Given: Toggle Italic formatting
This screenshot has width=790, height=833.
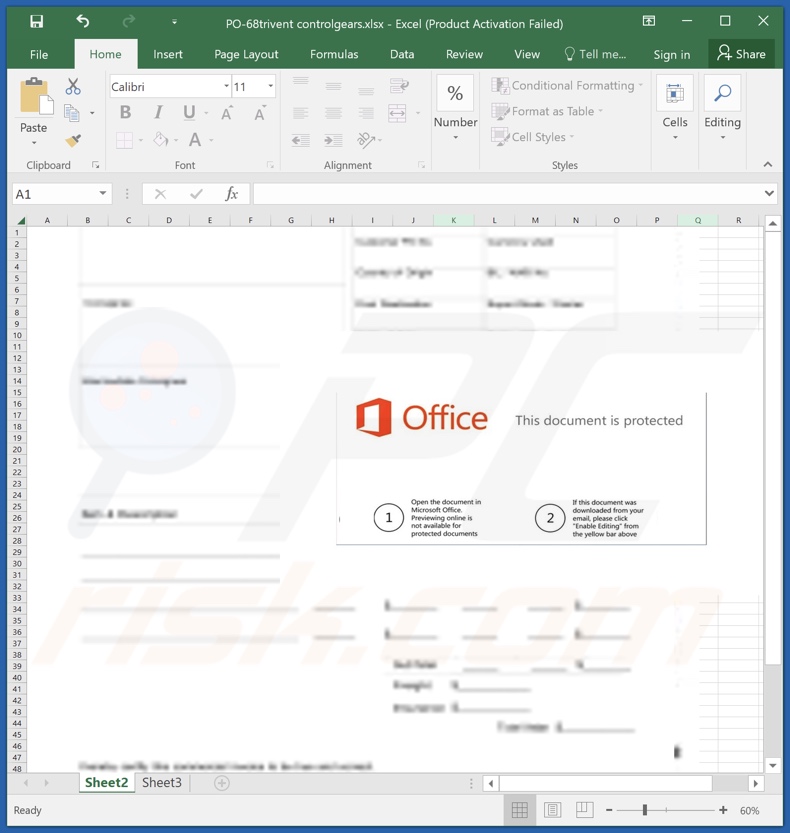Looking at the screenshot, I should point(158,113).
